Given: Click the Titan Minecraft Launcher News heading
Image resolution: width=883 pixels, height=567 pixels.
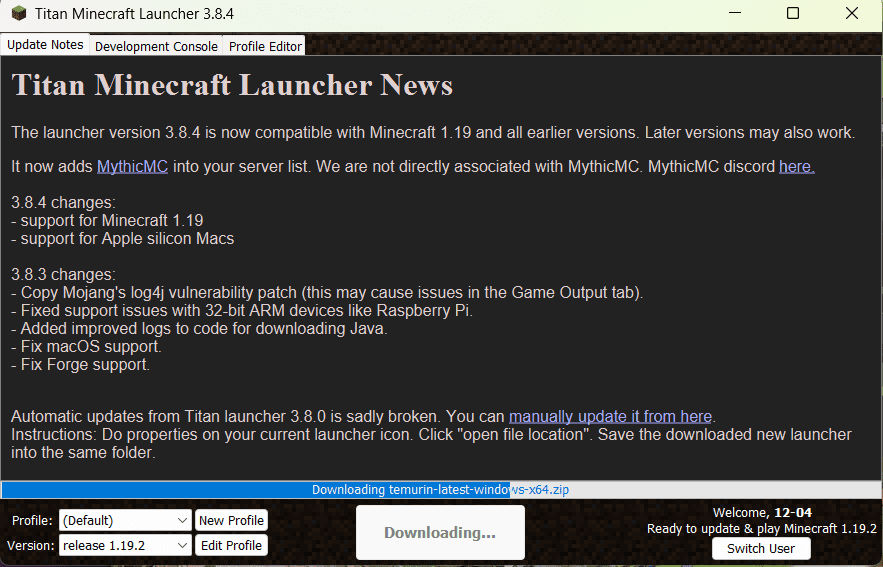Looking at the screenshot, I should click(232, 85).
